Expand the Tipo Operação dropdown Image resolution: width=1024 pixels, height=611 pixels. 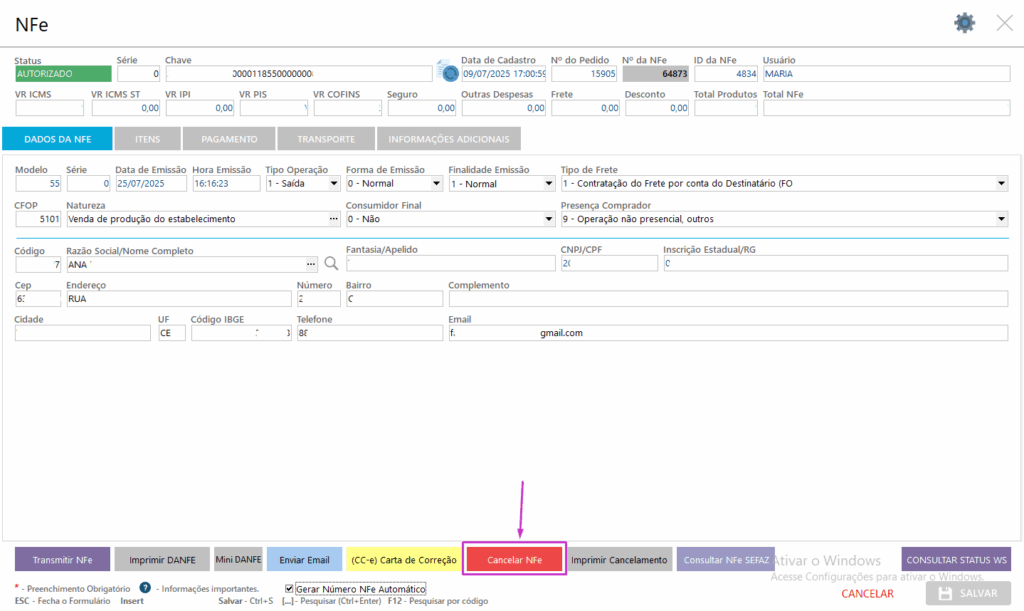[334, 184]
